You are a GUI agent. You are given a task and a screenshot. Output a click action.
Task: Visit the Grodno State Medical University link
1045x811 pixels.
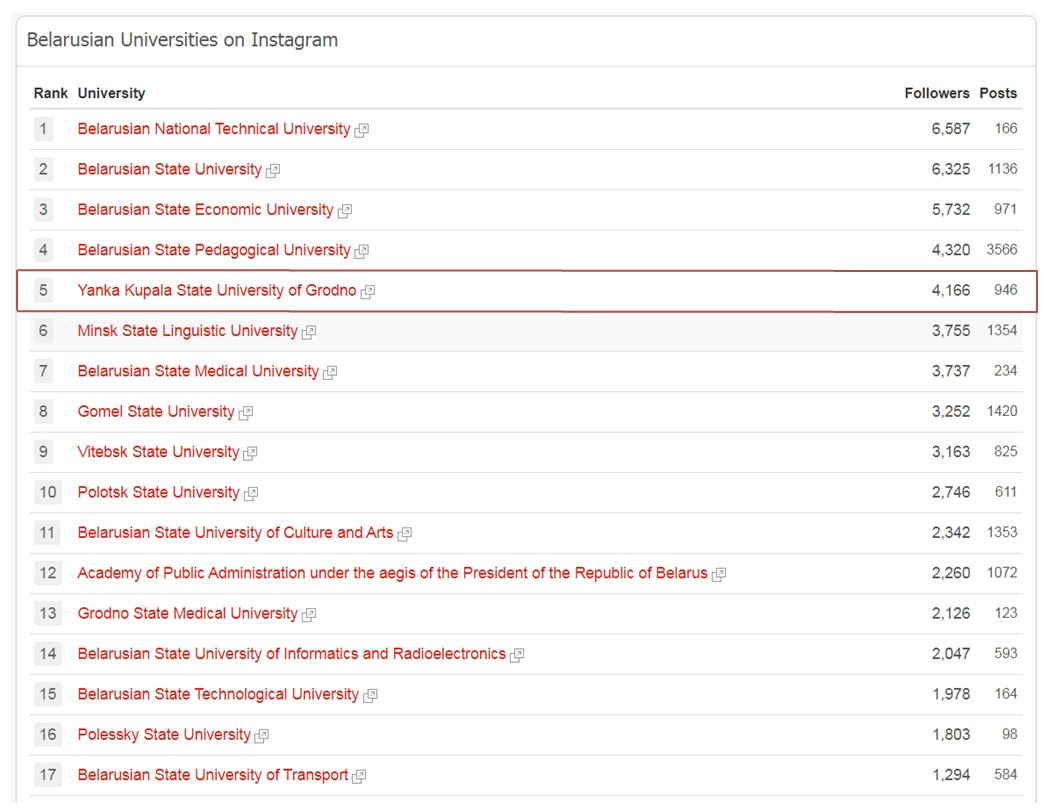tap(187, 613)
